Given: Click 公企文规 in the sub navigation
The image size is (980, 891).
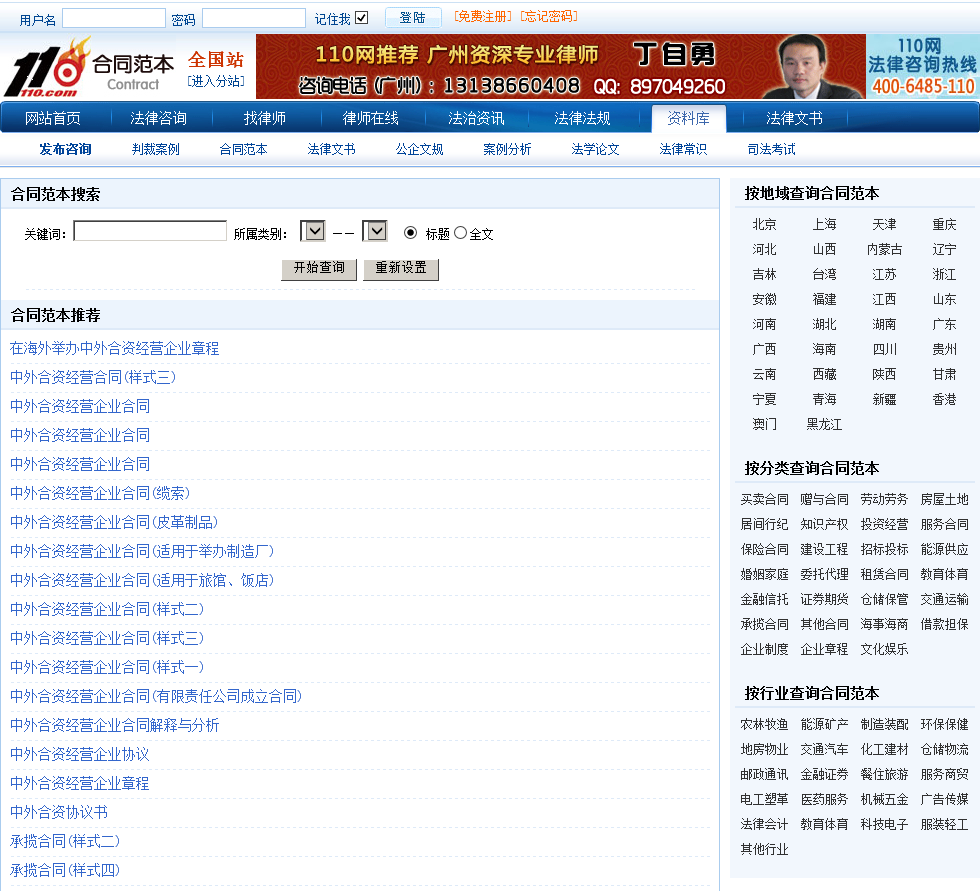Looking at the screenshot, I should click(x=419, y=149).
